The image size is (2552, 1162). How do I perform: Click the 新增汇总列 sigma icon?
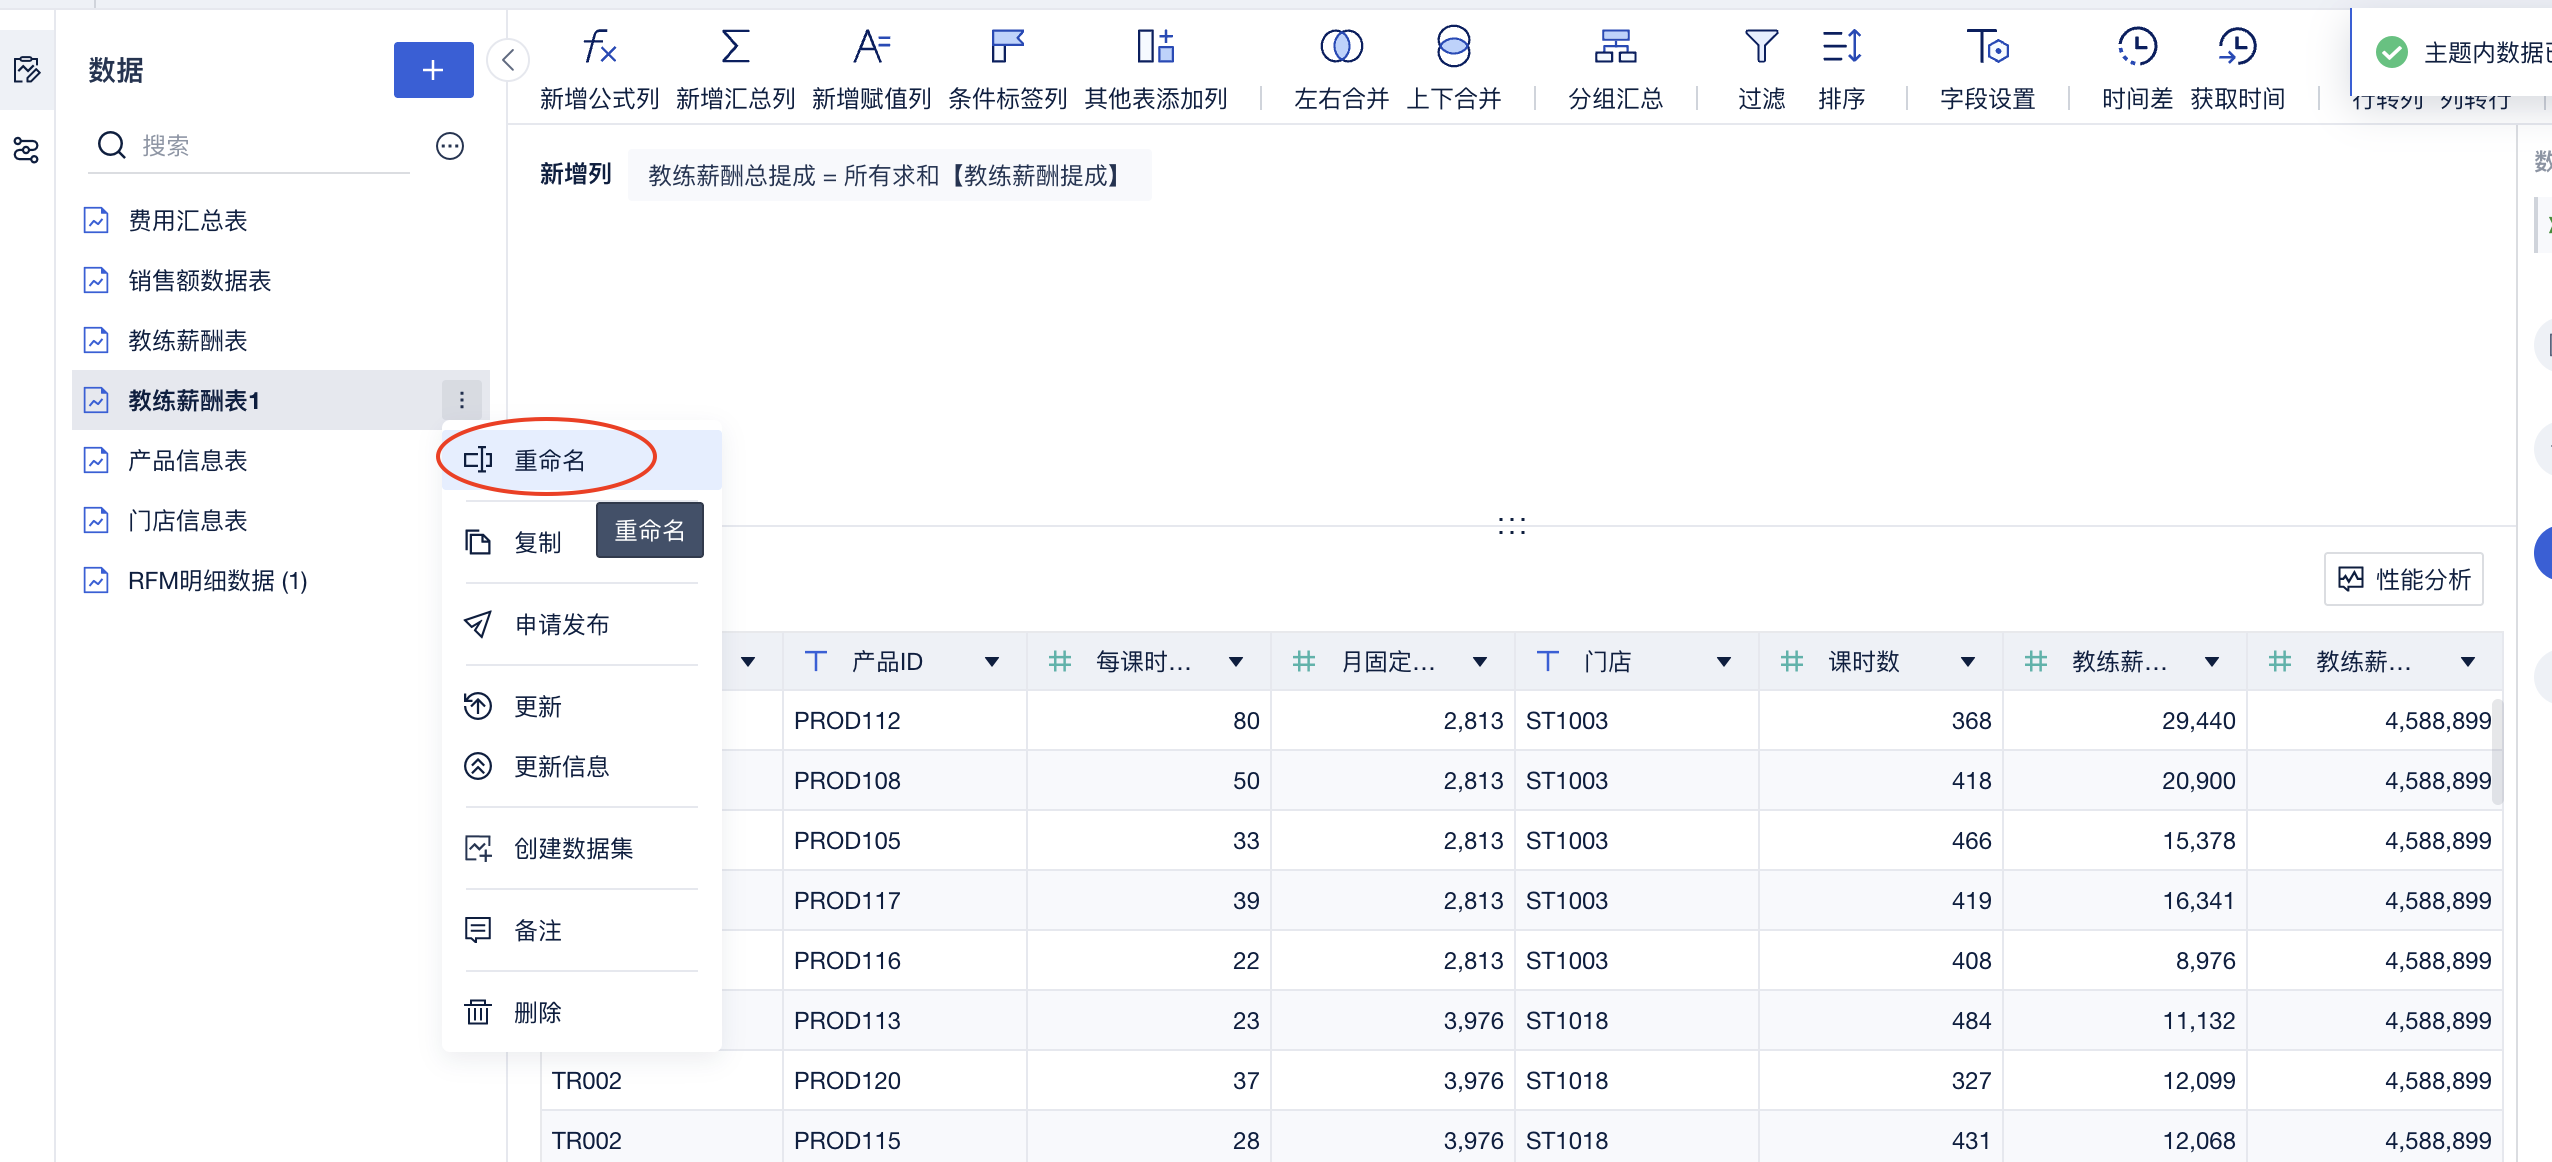(x=735, y=47)
